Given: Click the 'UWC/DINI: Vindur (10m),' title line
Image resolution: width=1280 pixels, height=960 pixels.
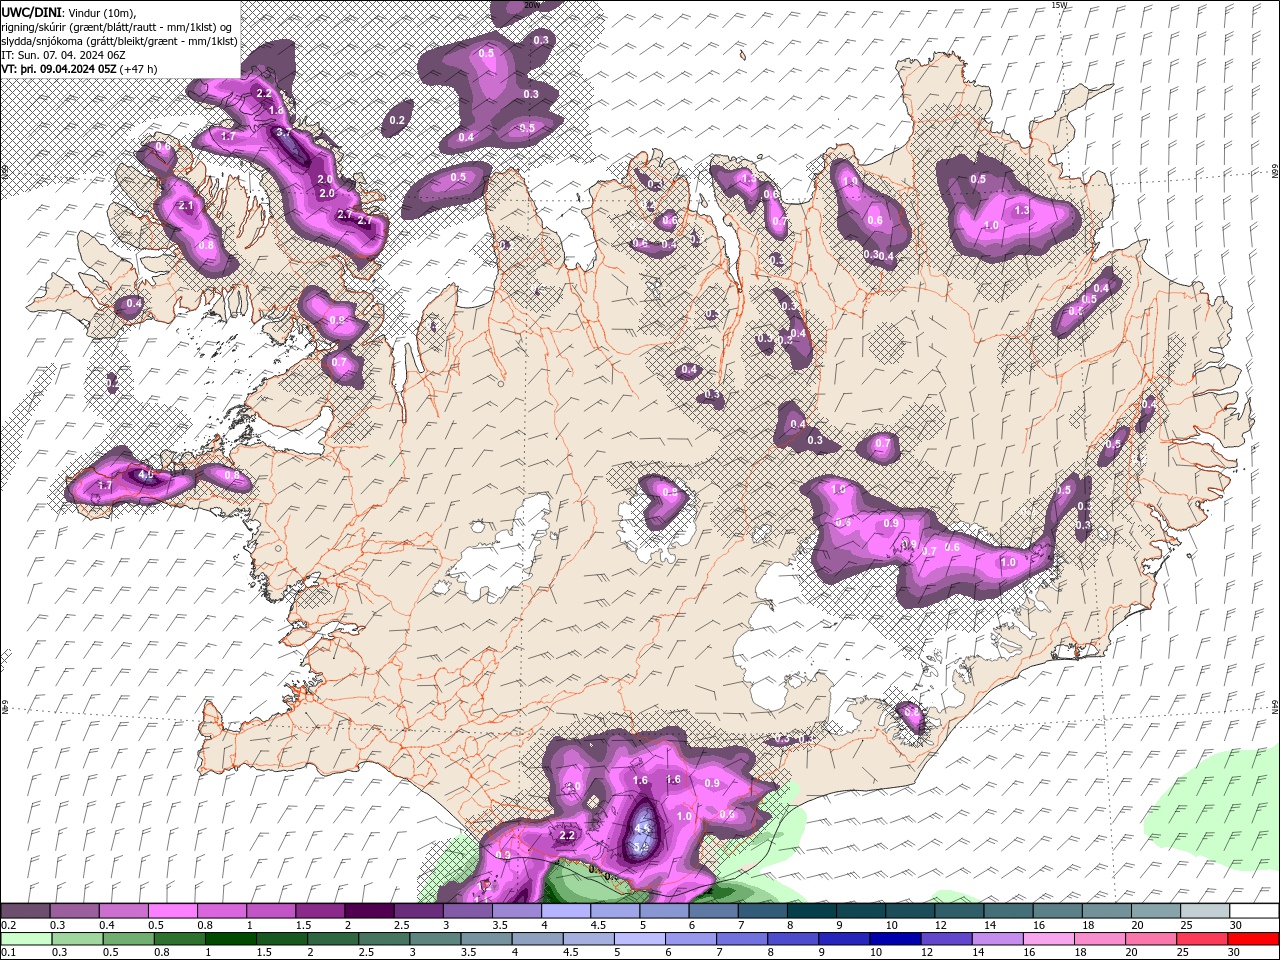Looking at the screenshot, I should 70,12.
